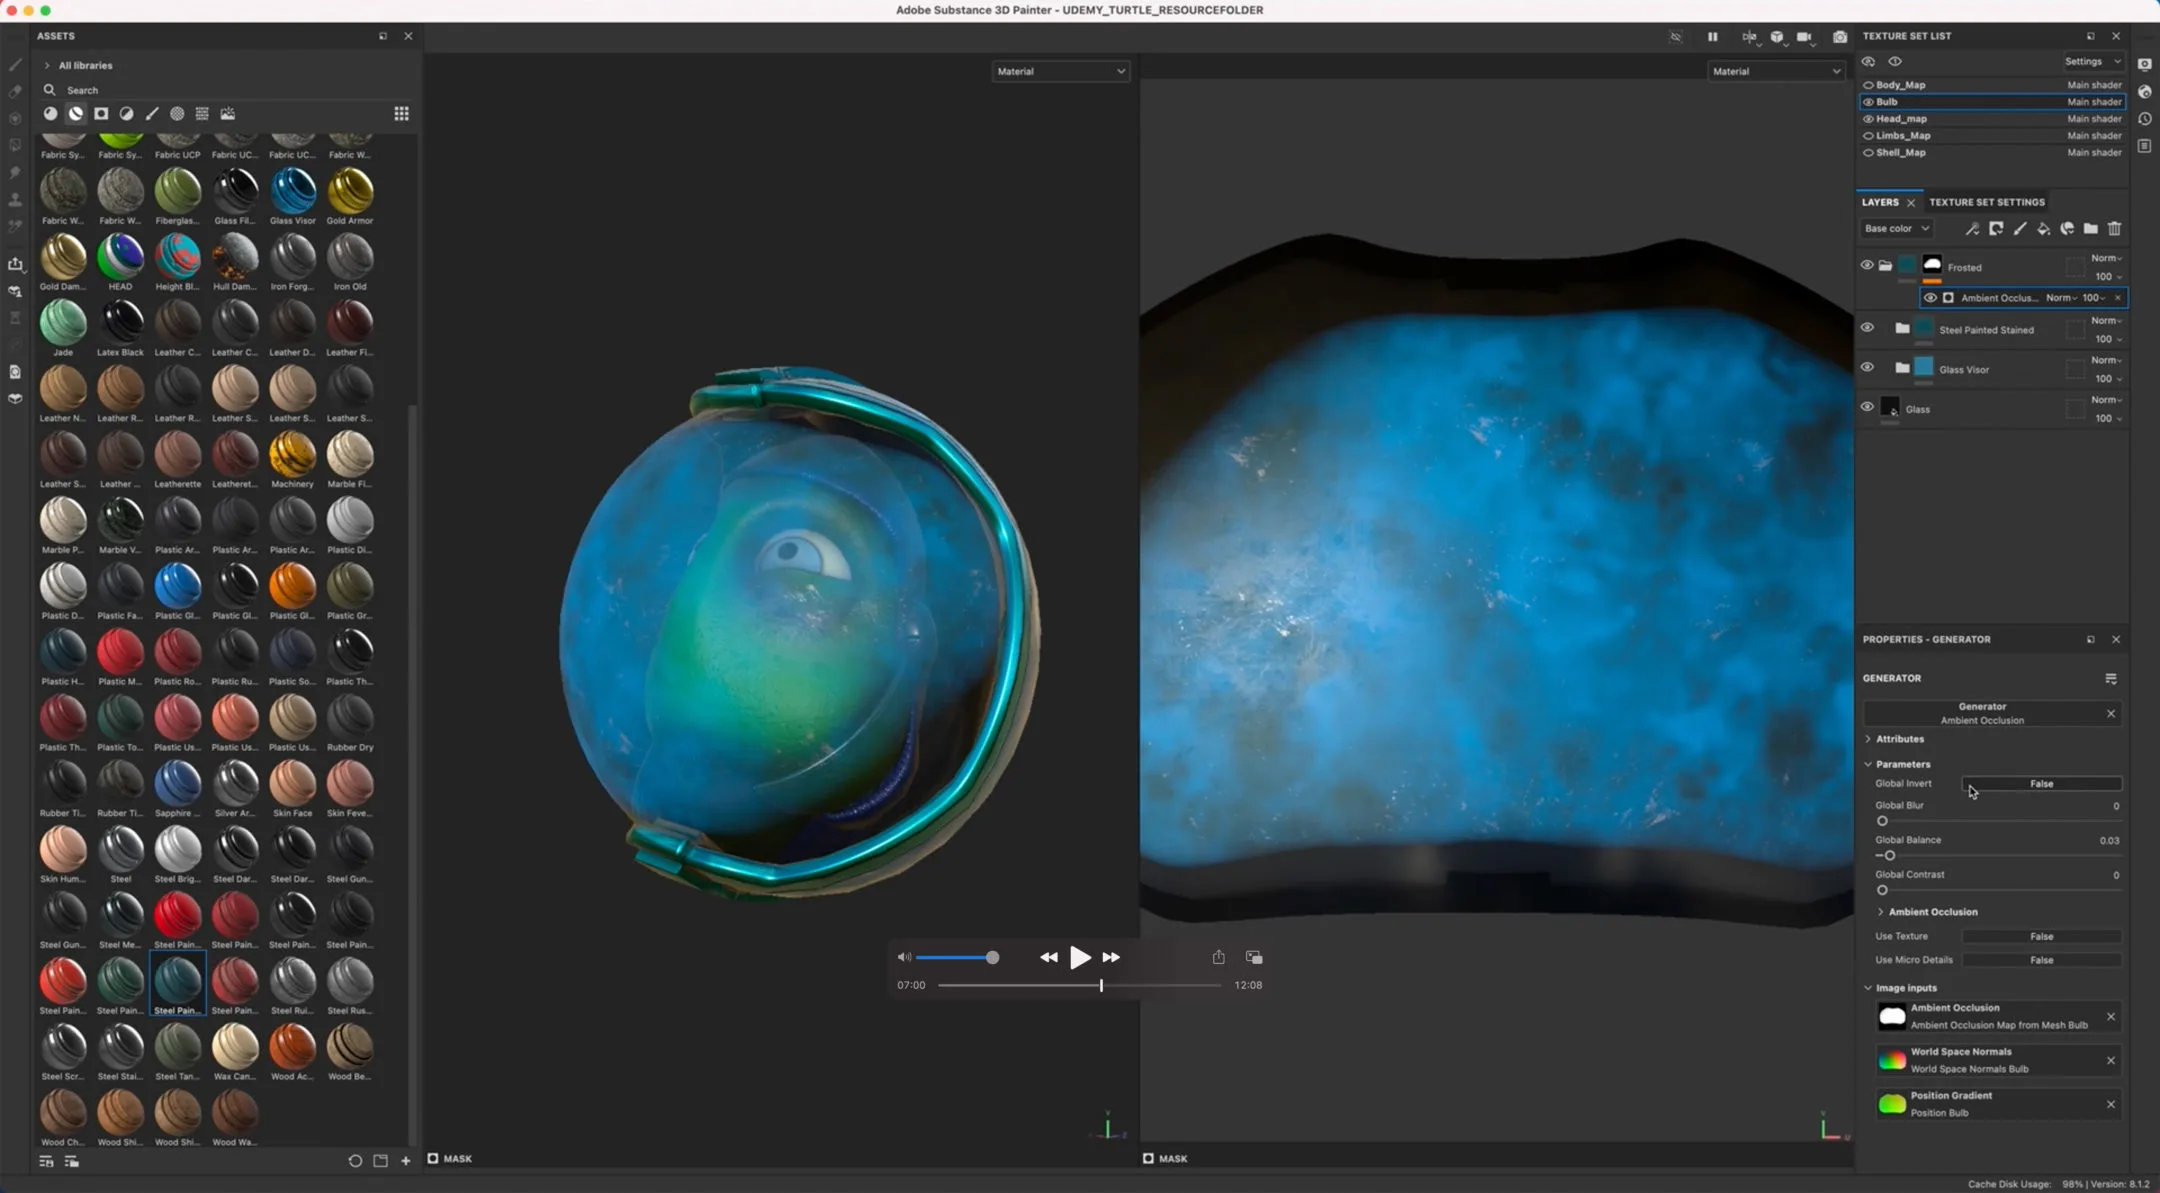
Task: Add a fill layer using bucket icon
Action: [x=2043, y=229]
